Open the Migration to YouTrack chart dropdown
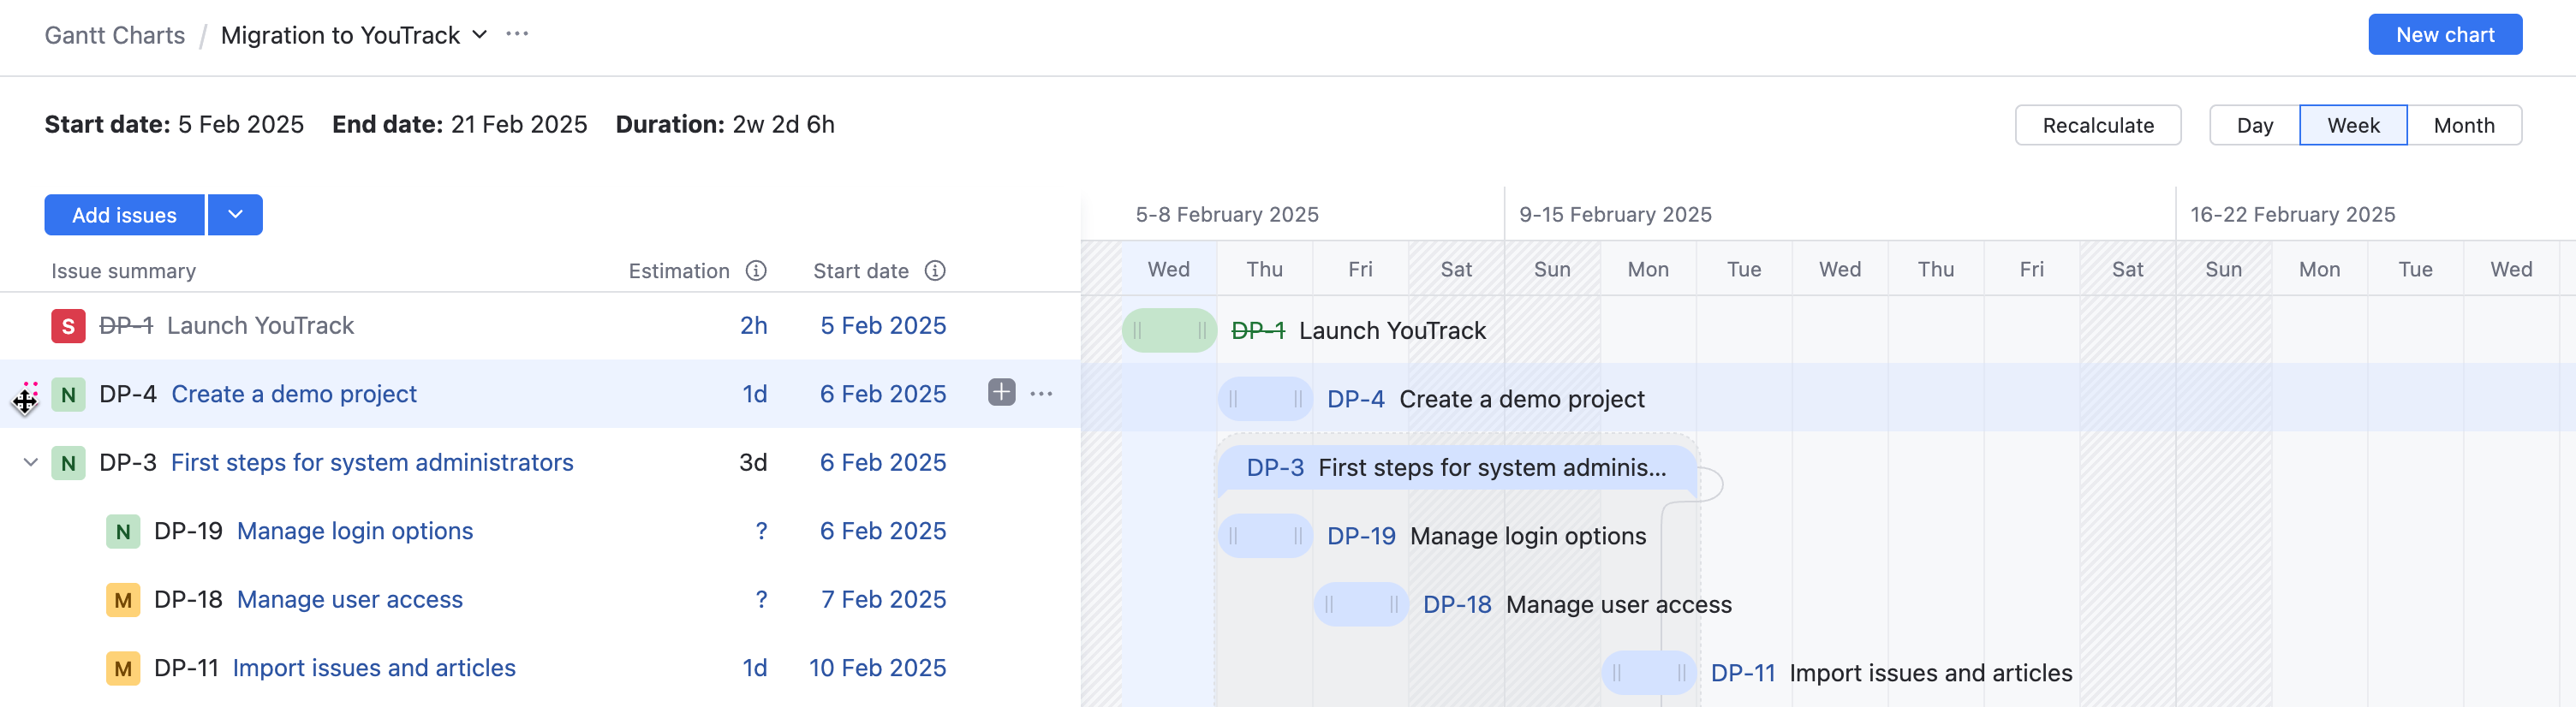2576x707 pixels. [480, 35]
